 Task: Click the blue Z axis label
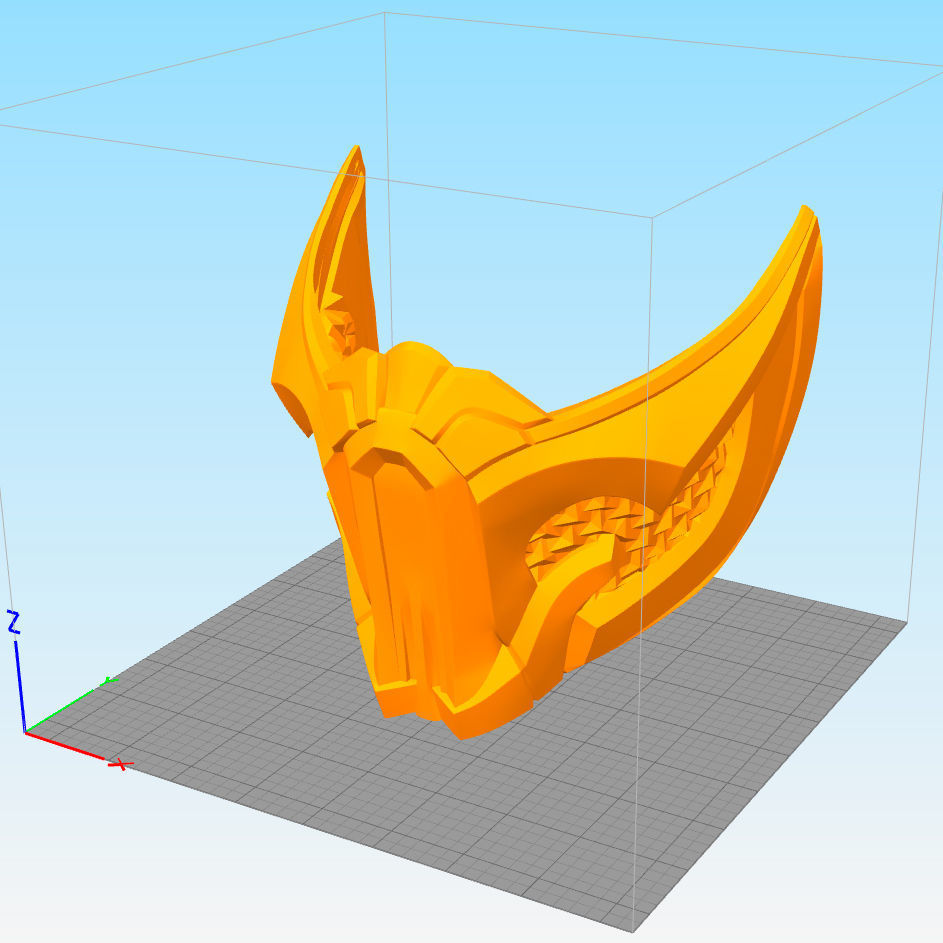click(x=14, y=622)
